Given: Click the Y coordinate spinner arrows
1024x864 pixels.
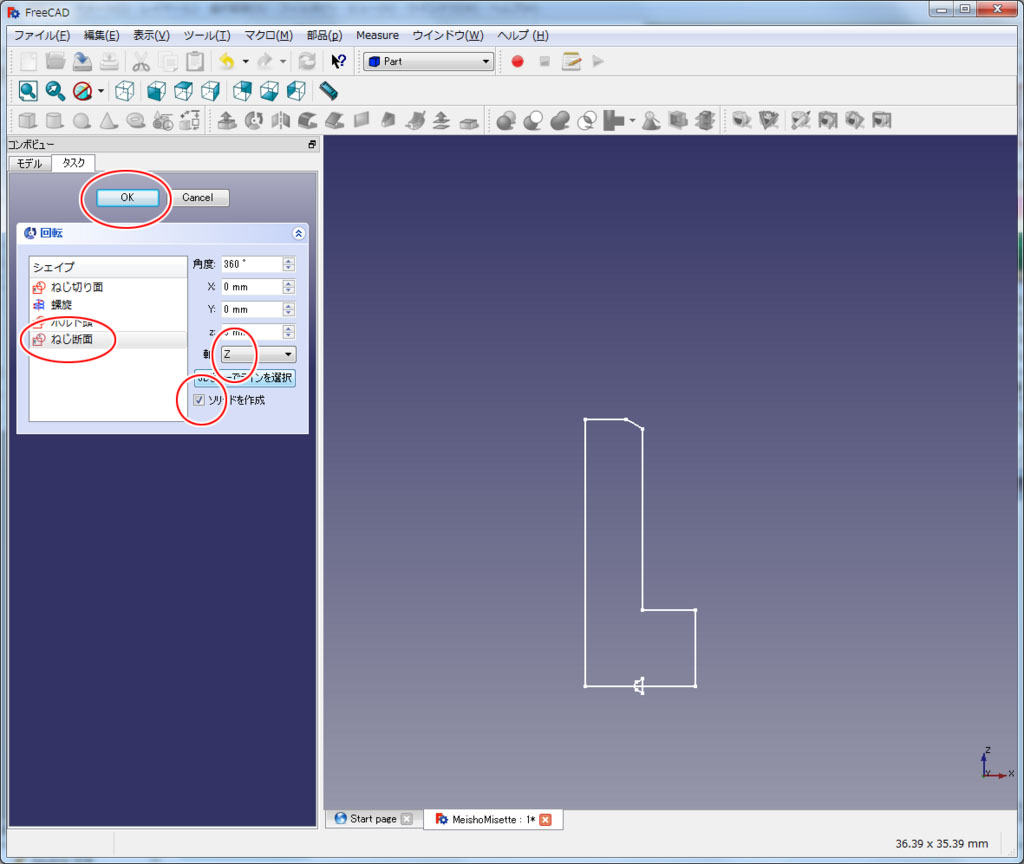Looking at the screenshot, I should [x=289, y=309].
